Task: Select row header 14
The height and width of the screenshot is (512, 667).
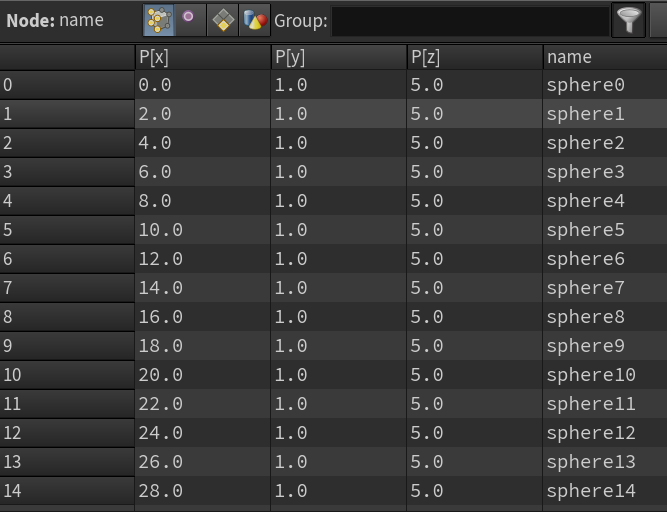Action: (67, 491)
